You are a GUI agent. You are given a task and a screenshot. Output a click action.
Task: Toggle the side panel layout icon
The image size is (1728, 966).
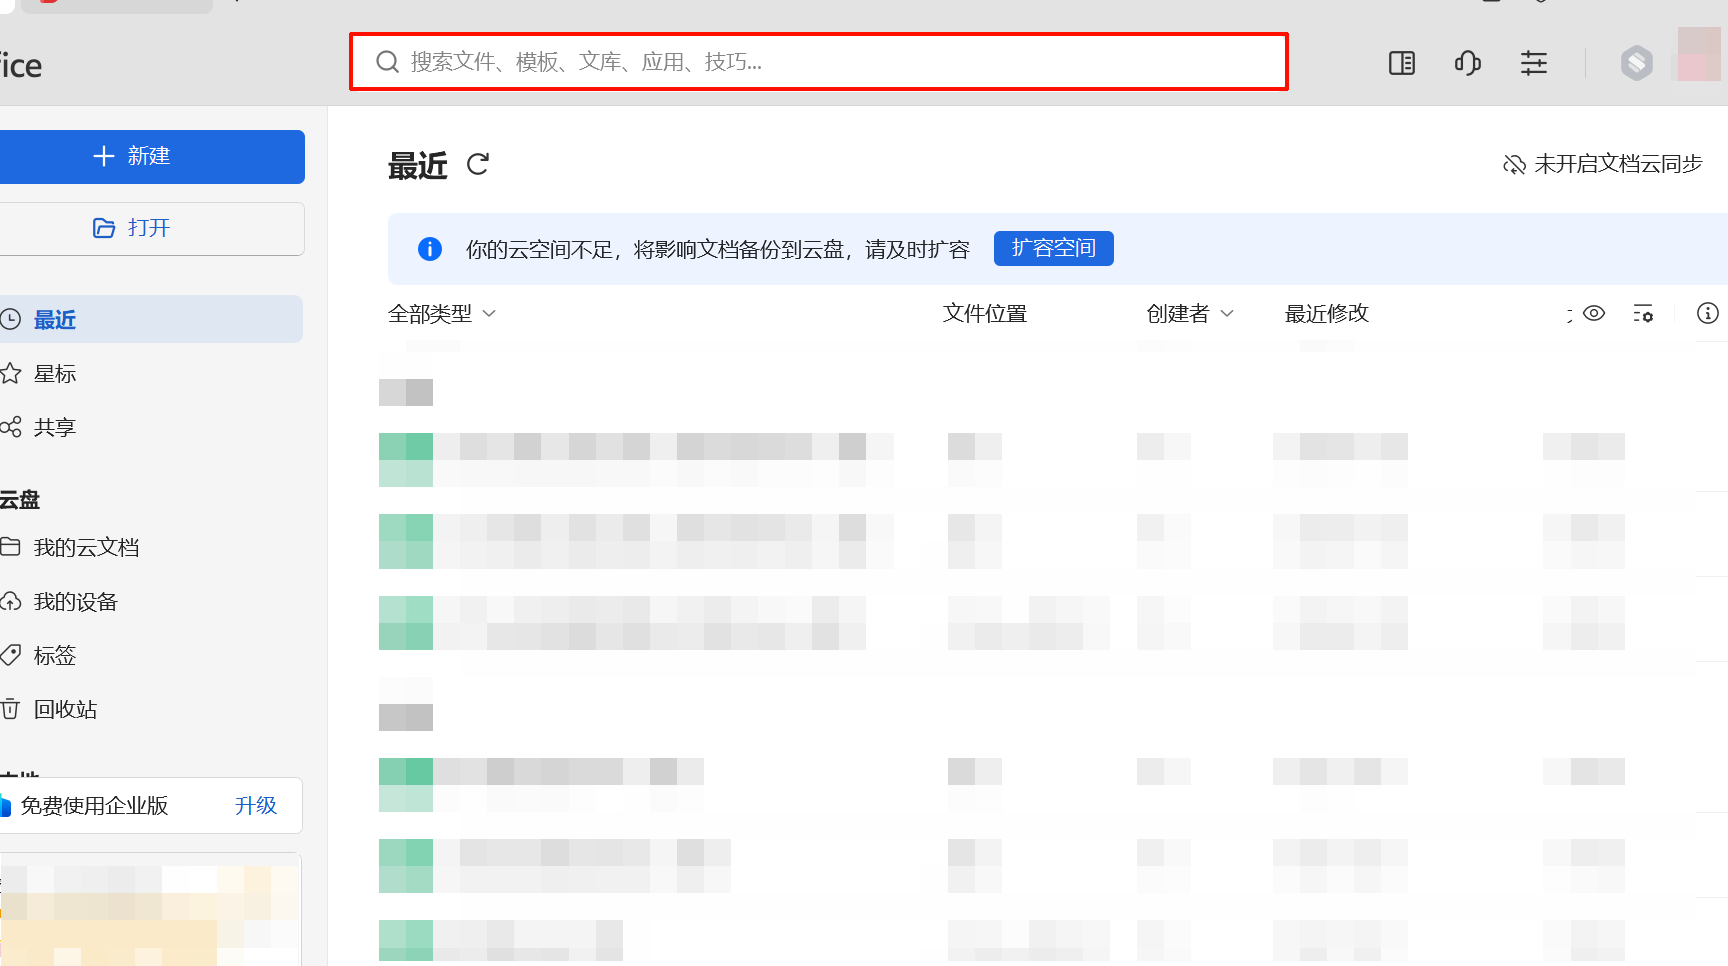point(1401,63)
